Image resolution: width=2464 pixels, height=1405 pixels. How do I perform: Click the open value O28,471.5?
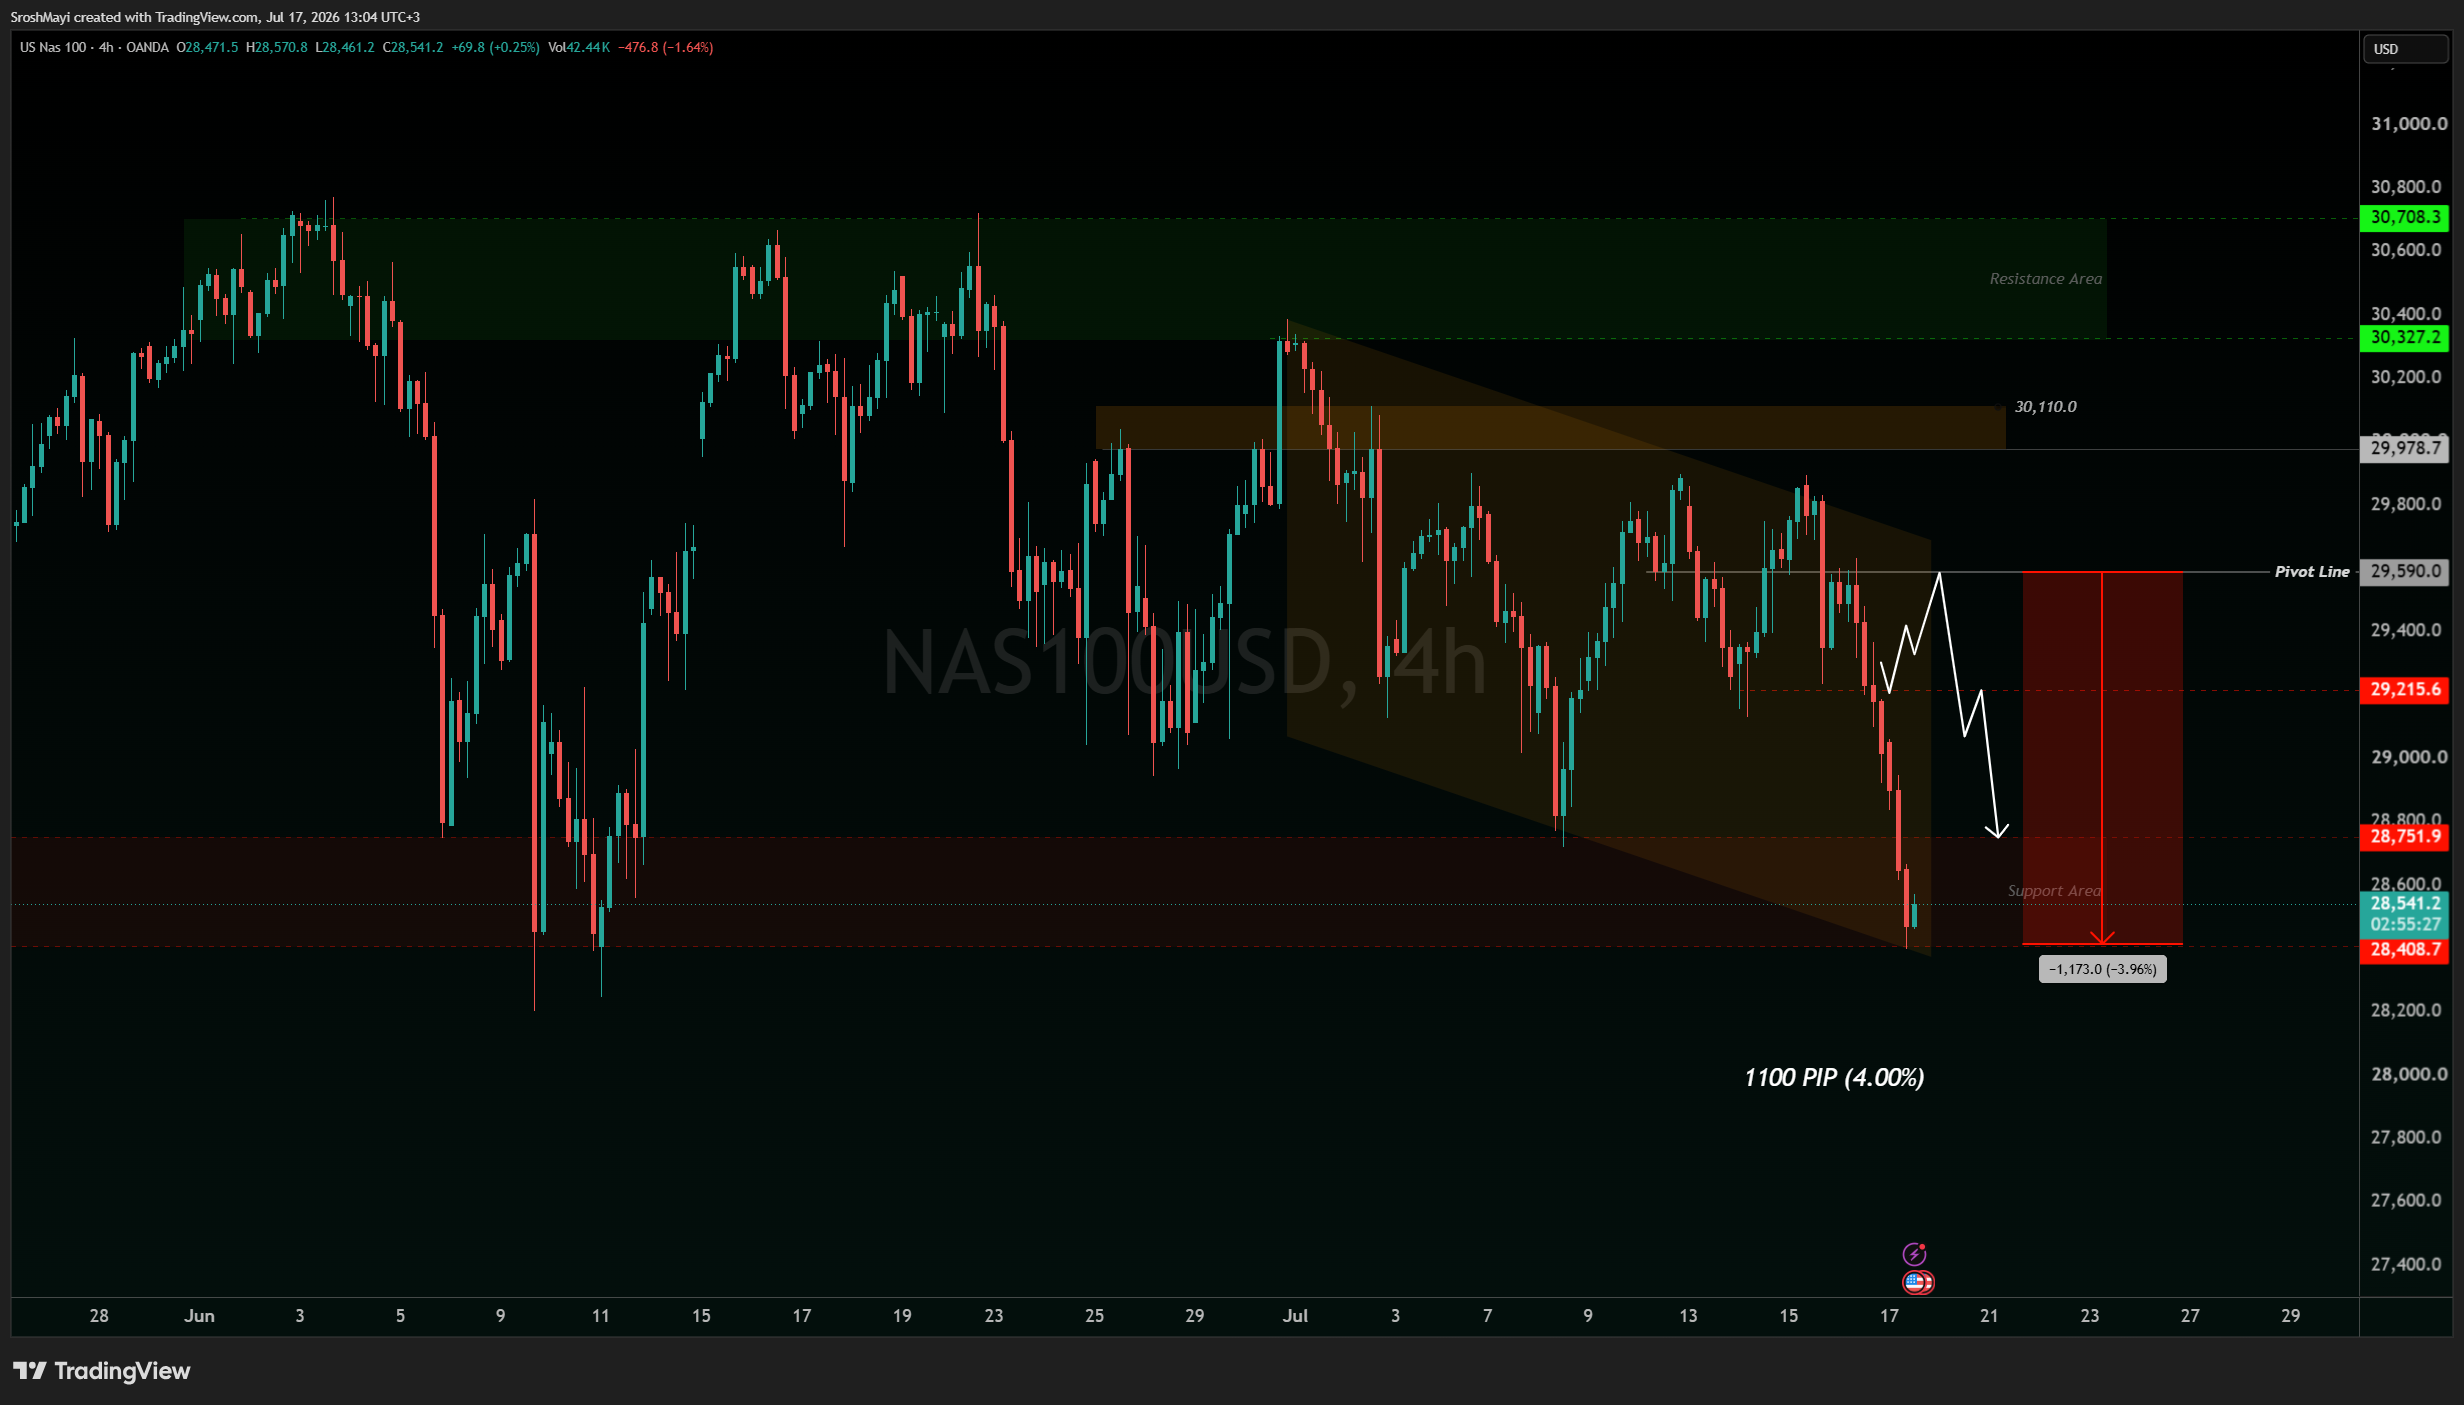pyautogui.click(x=208, y=48)
